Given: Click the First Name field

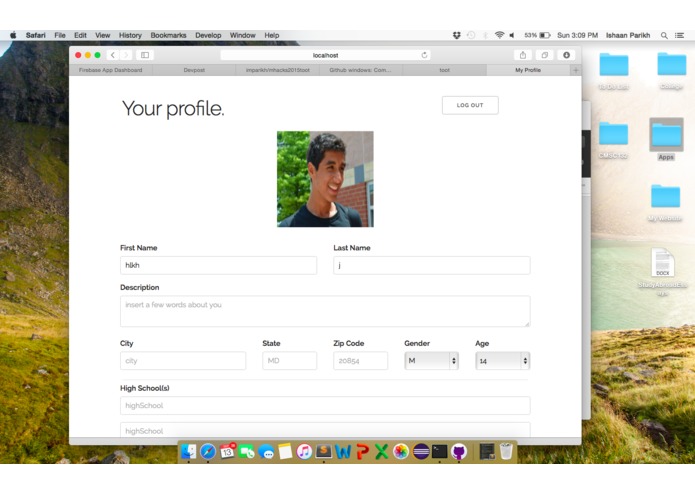Looking at the screenshot, I should click(219, 265).
